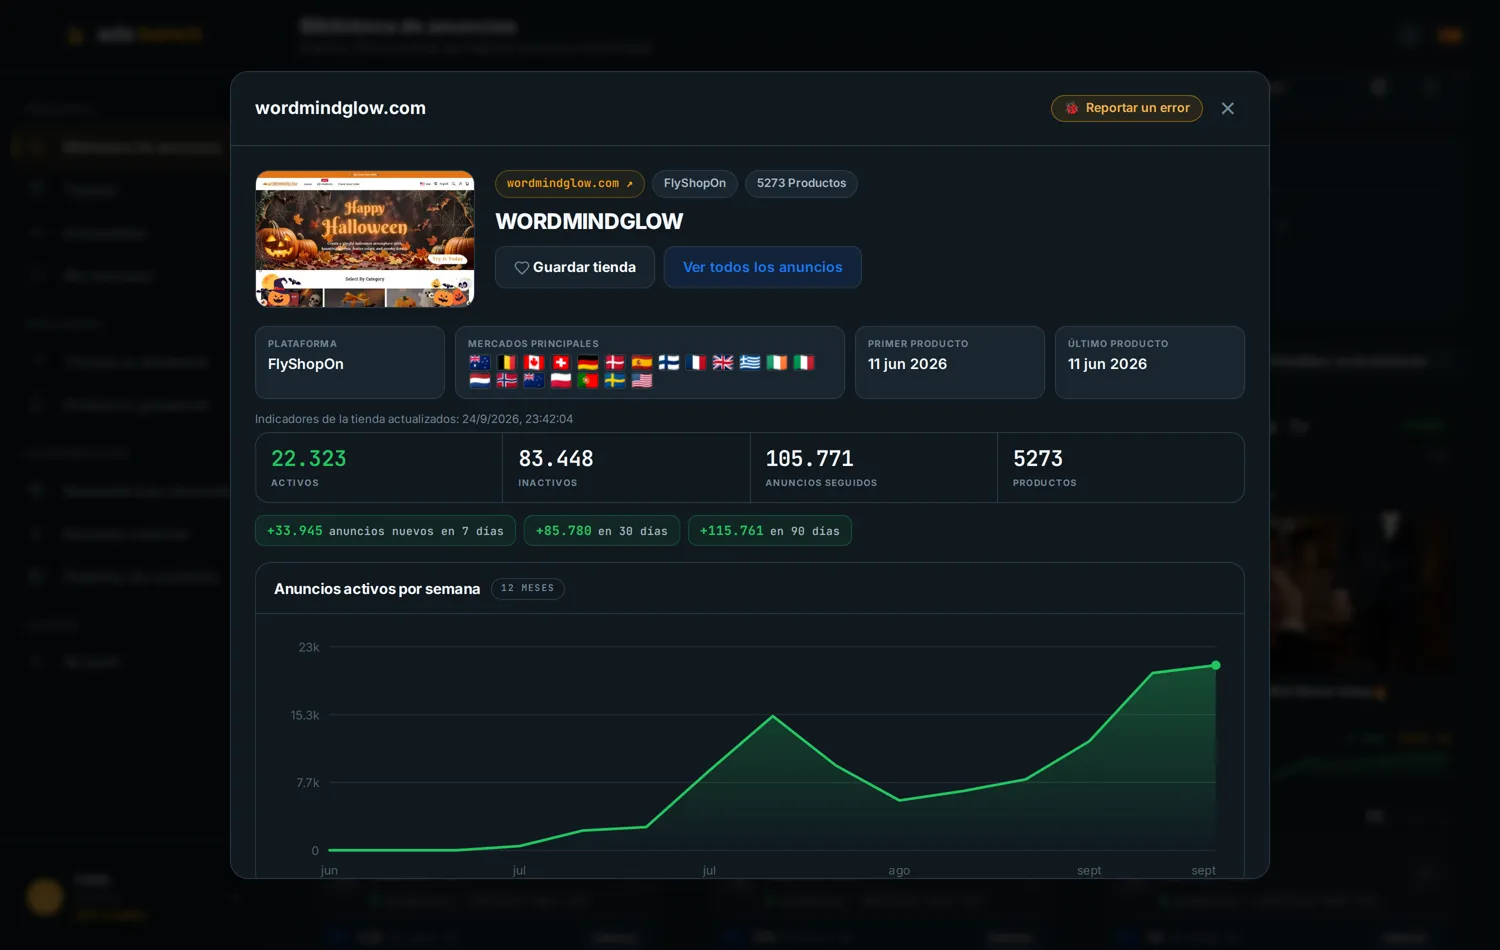Image resolution: width=1500 pixels, height=950 pixels.
Task: Choose the Sweden flag icon
Action: point(615,381)
